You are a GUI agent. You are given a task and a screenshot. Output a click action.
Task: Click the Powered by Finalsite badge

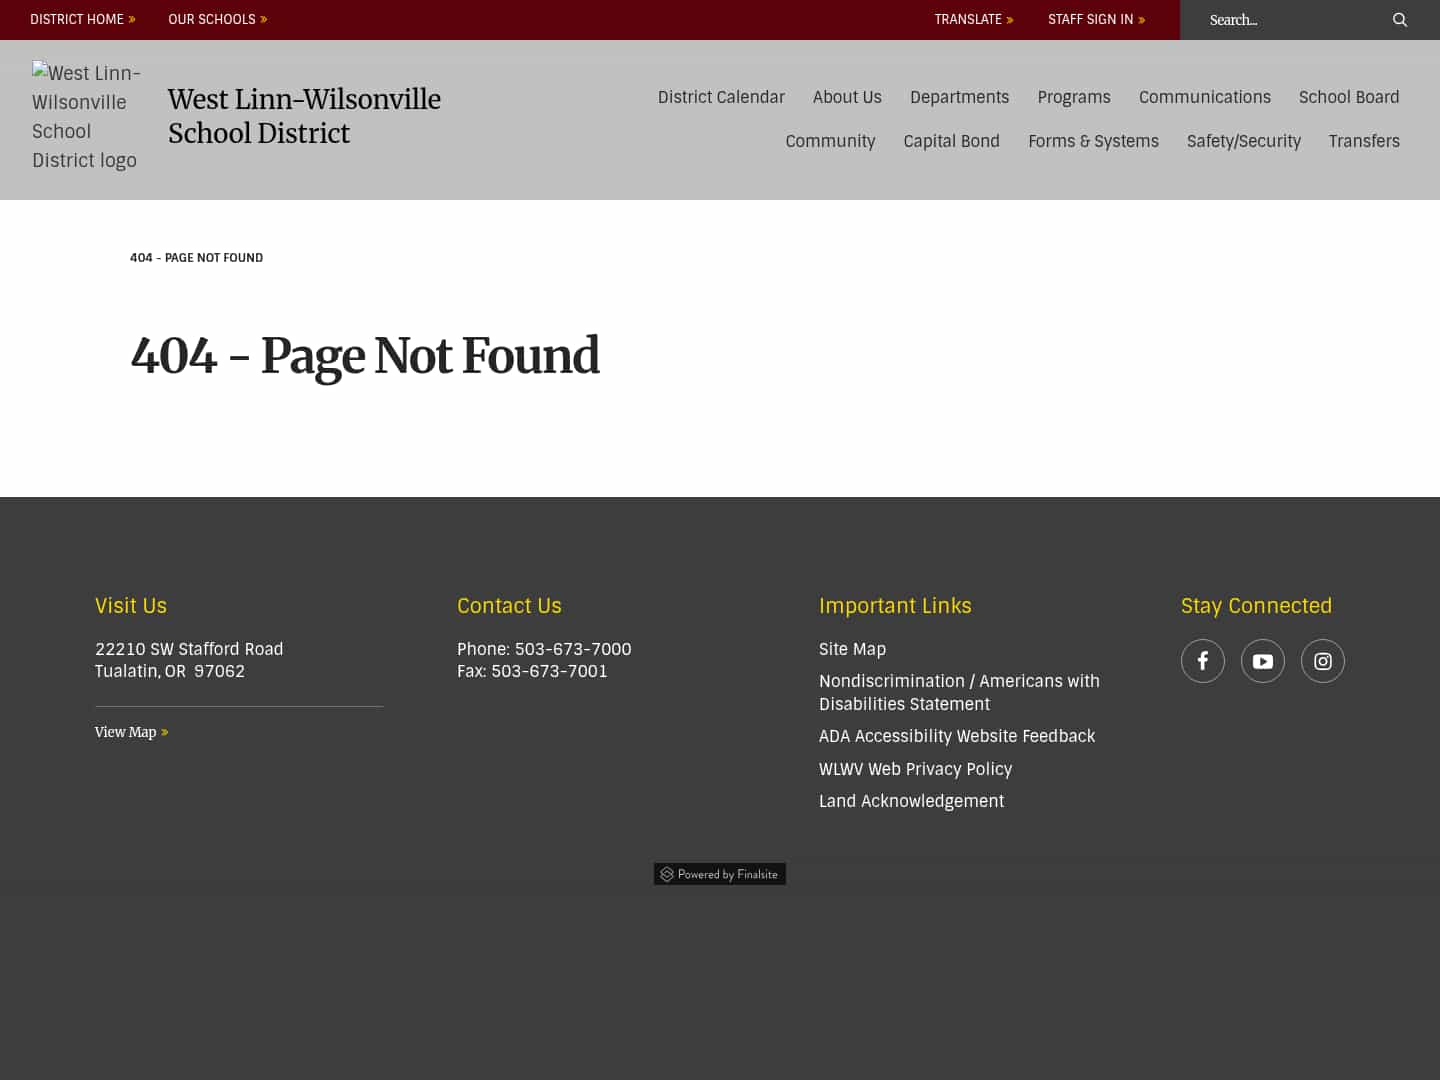click(719, 873)
